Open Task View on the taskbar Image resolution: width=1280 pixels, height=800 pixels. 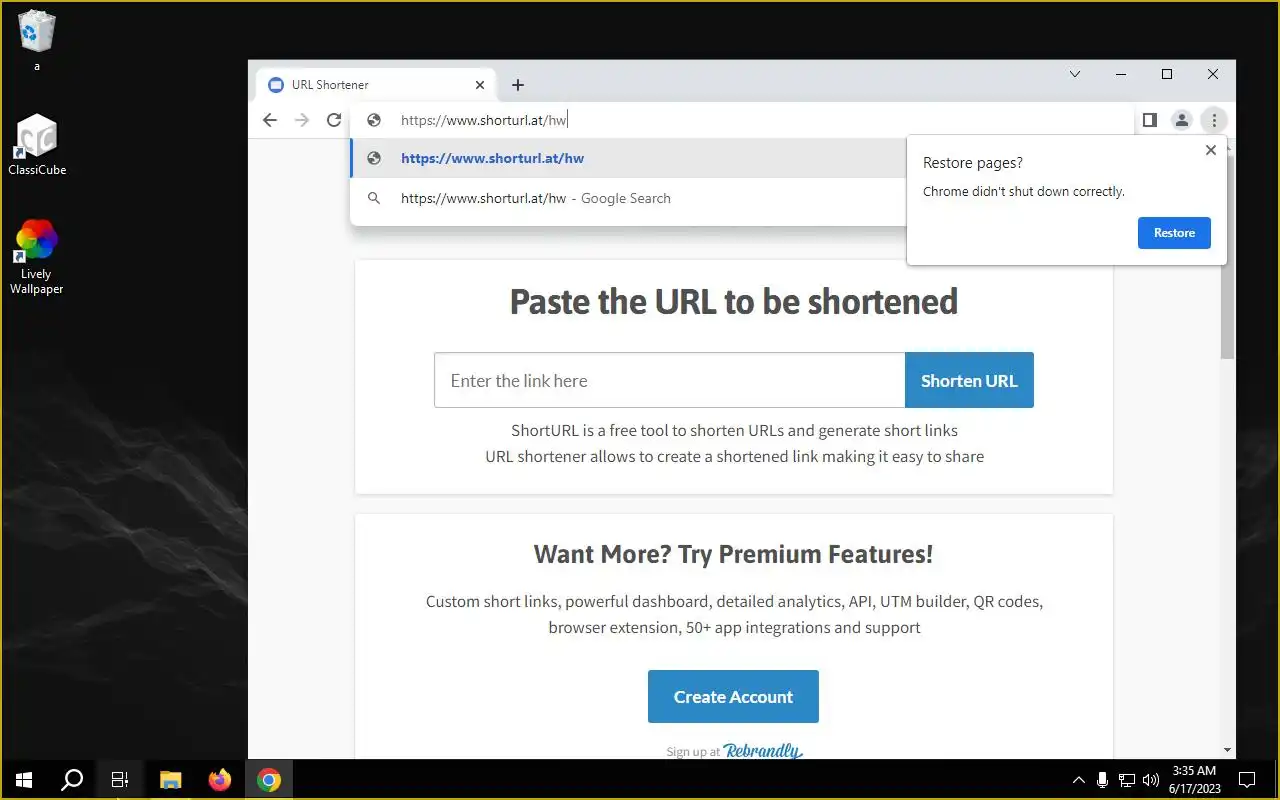pyautogui.click(x=120, y=780)
